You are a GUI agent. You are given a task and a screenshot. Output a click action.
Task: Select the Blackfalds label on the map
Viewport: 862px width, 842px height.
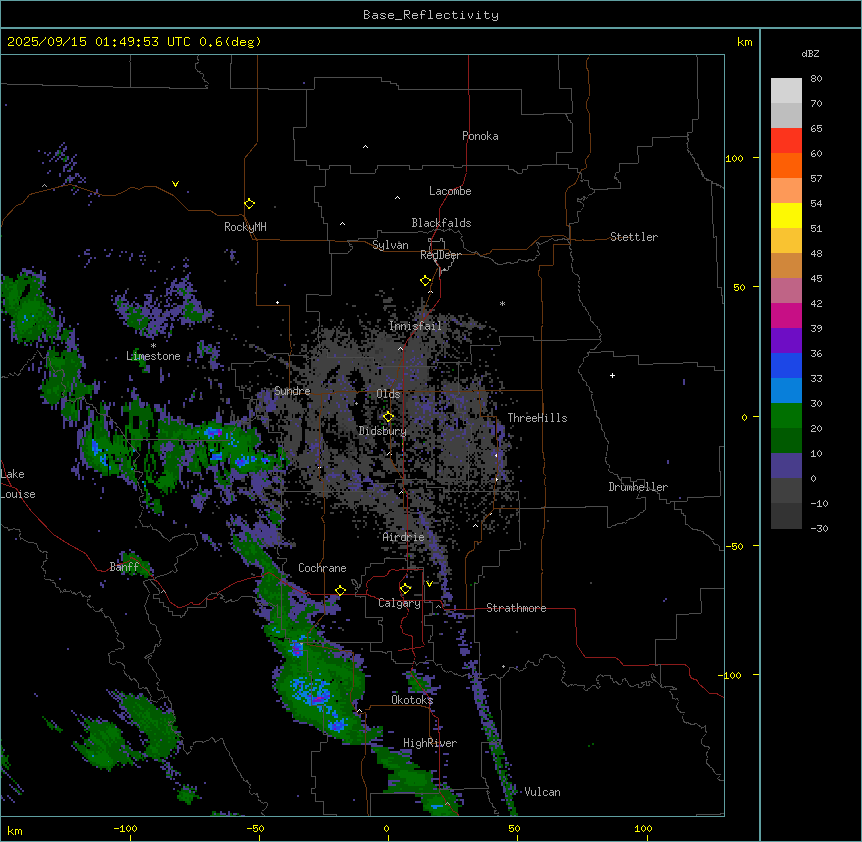click(441, 223)
